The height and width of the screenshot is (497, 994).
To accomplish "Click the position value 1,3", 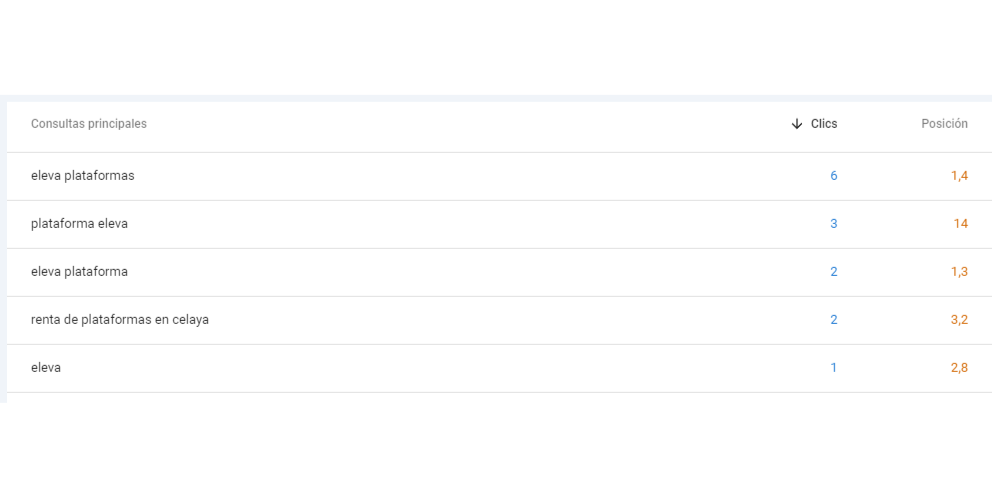I will (959, 272).
